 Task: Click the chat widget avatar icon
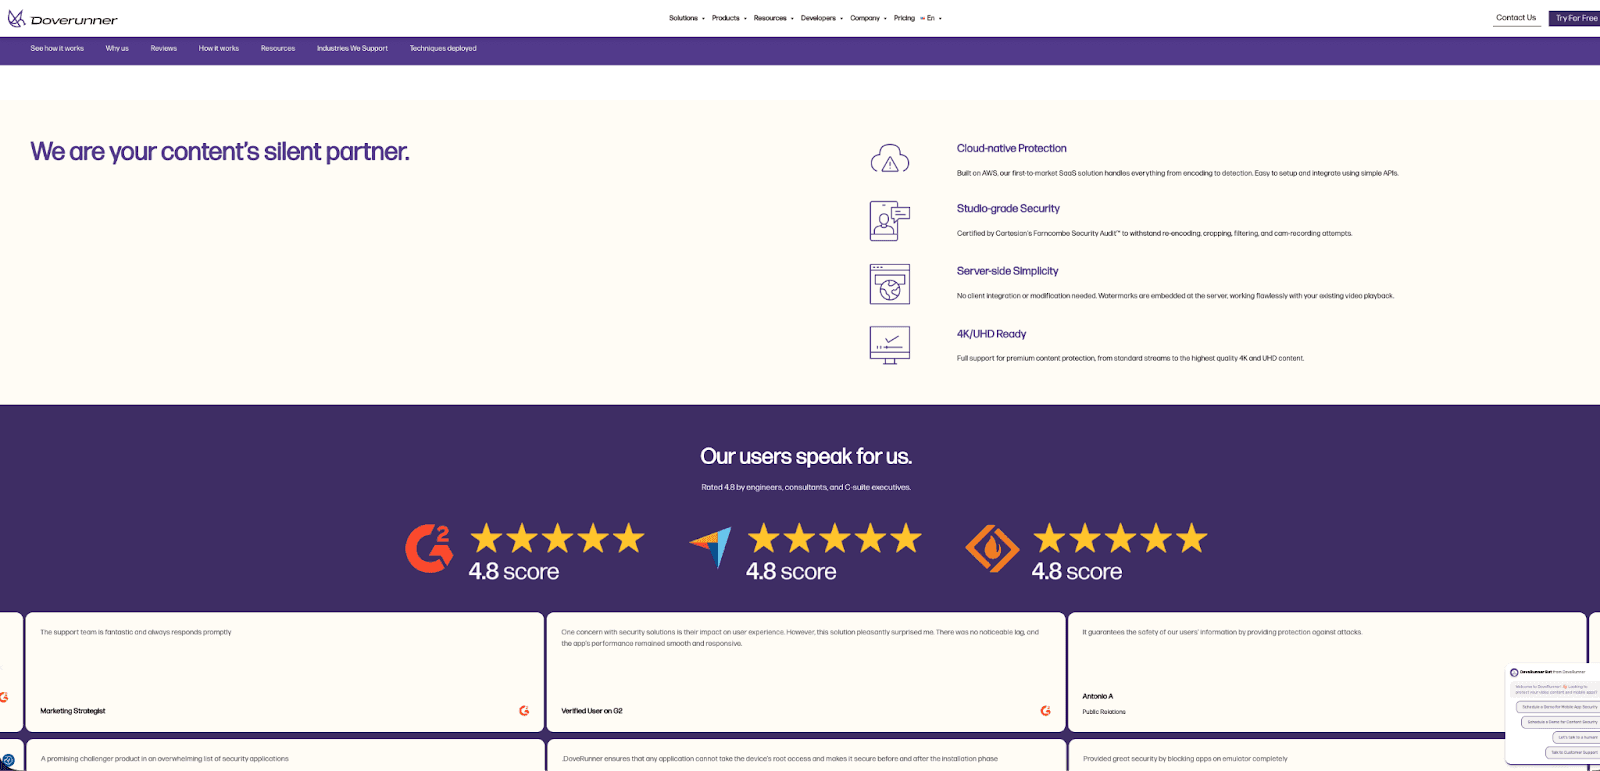(1514, 672)
